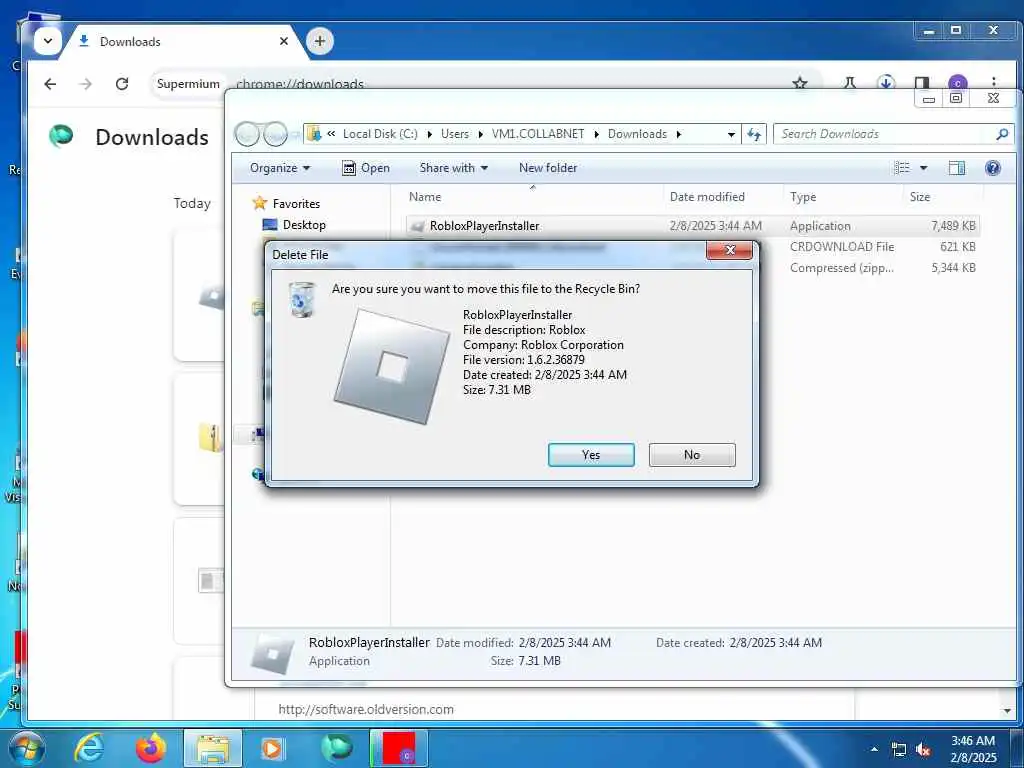
Task: Reload the browser page
Action: pos(122,84)
